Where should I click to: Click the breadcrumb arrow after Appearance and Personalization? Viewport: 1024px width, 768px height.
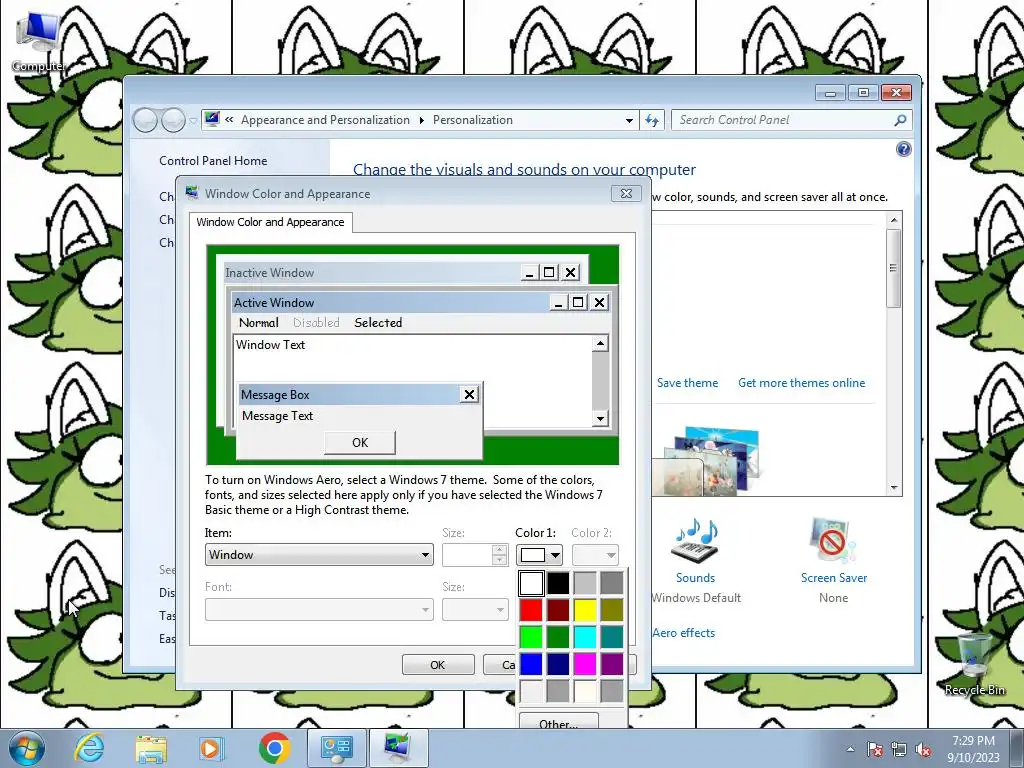click(x=421, y=120)
